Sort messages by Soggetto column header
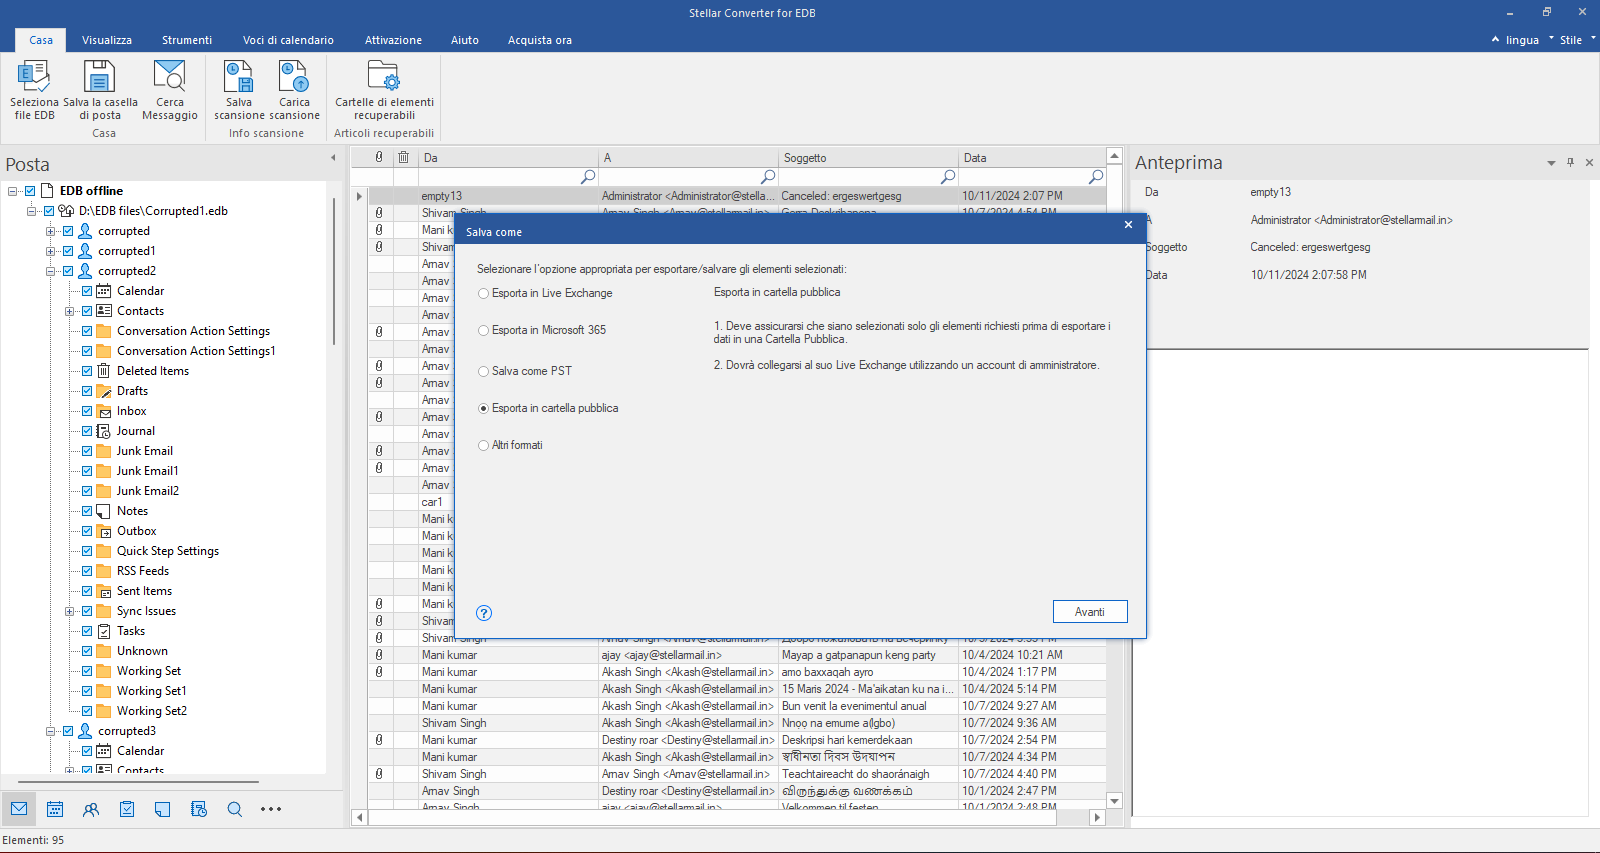 tap(869, 157)
